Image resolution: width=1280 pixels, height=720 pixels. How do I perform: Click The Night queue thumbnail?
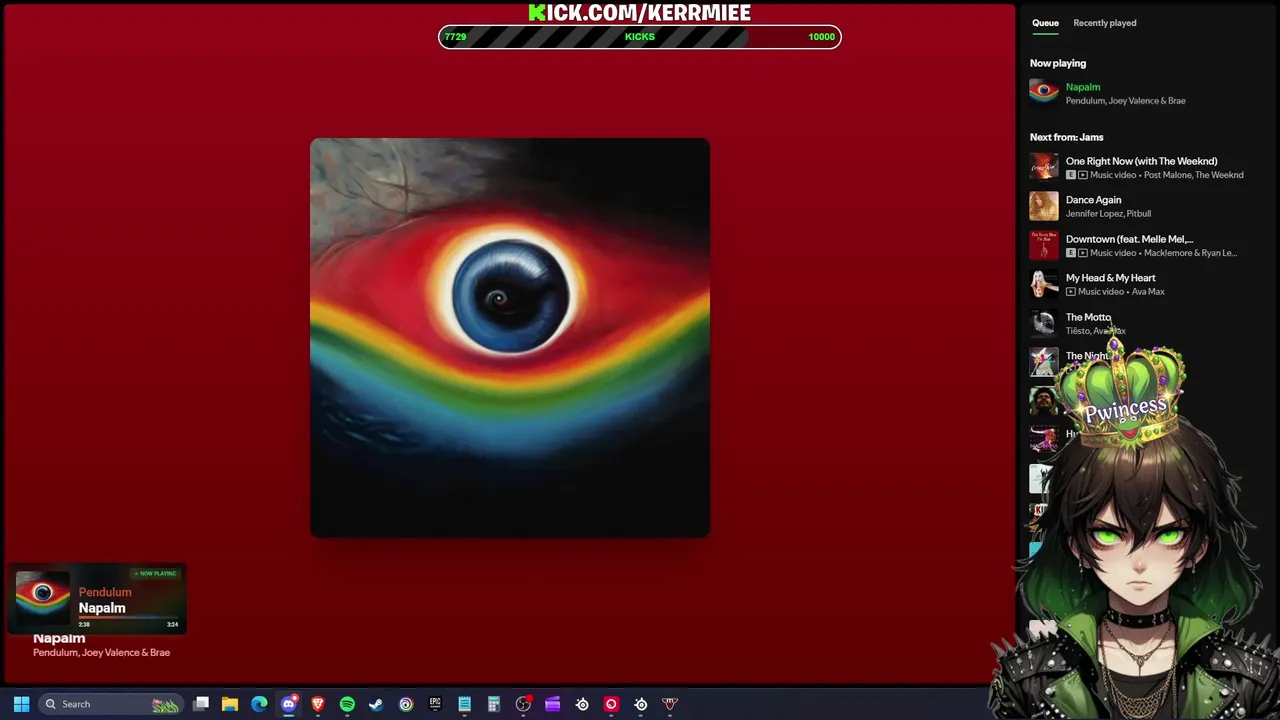1044,362
